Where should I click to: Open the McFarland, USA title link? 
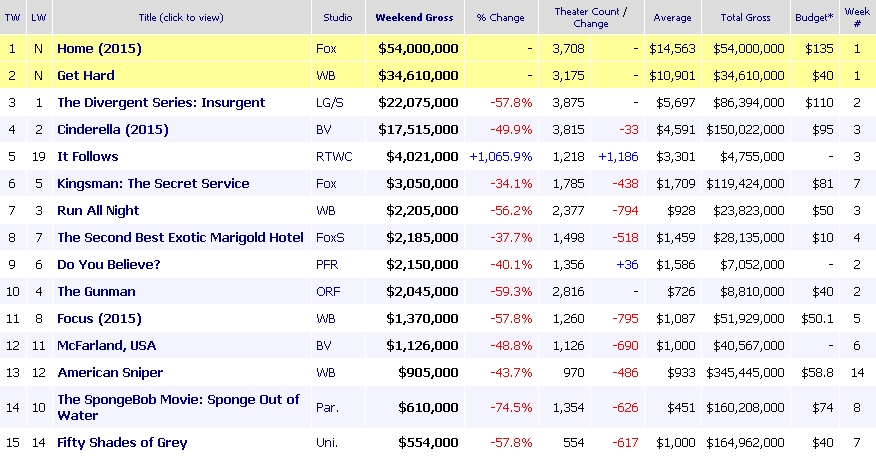(106, 345)
